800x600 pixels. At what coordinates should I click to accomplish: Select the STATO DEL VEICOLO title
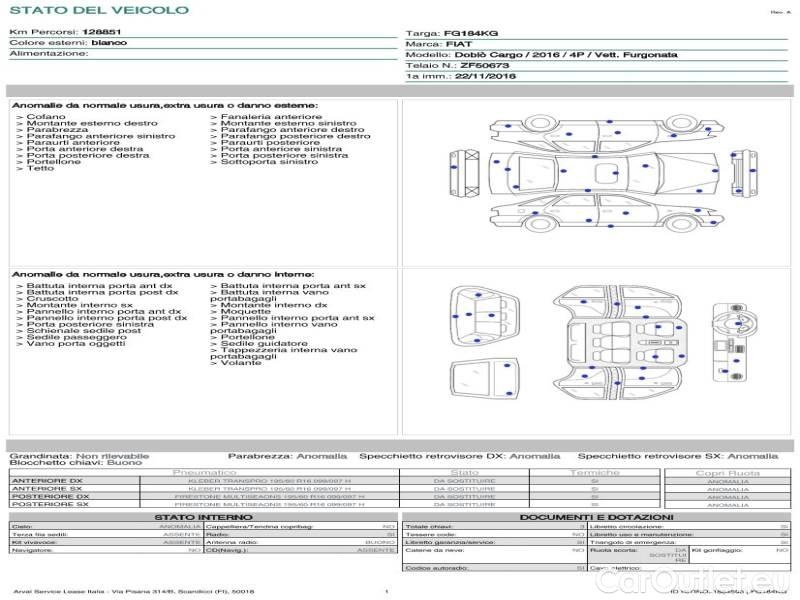pyautogui.click(x=98, y=10)
